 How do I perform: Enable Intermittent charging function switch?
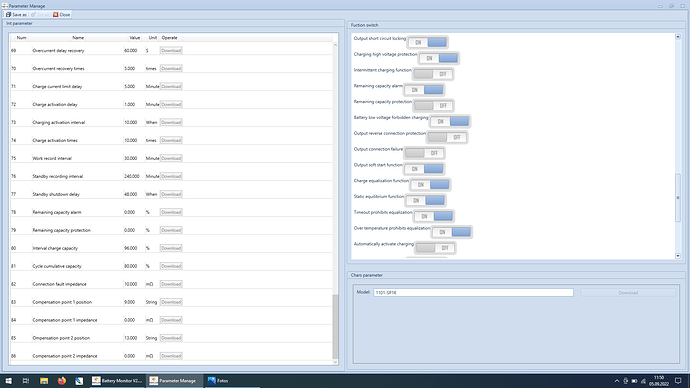tap(433, 74)
